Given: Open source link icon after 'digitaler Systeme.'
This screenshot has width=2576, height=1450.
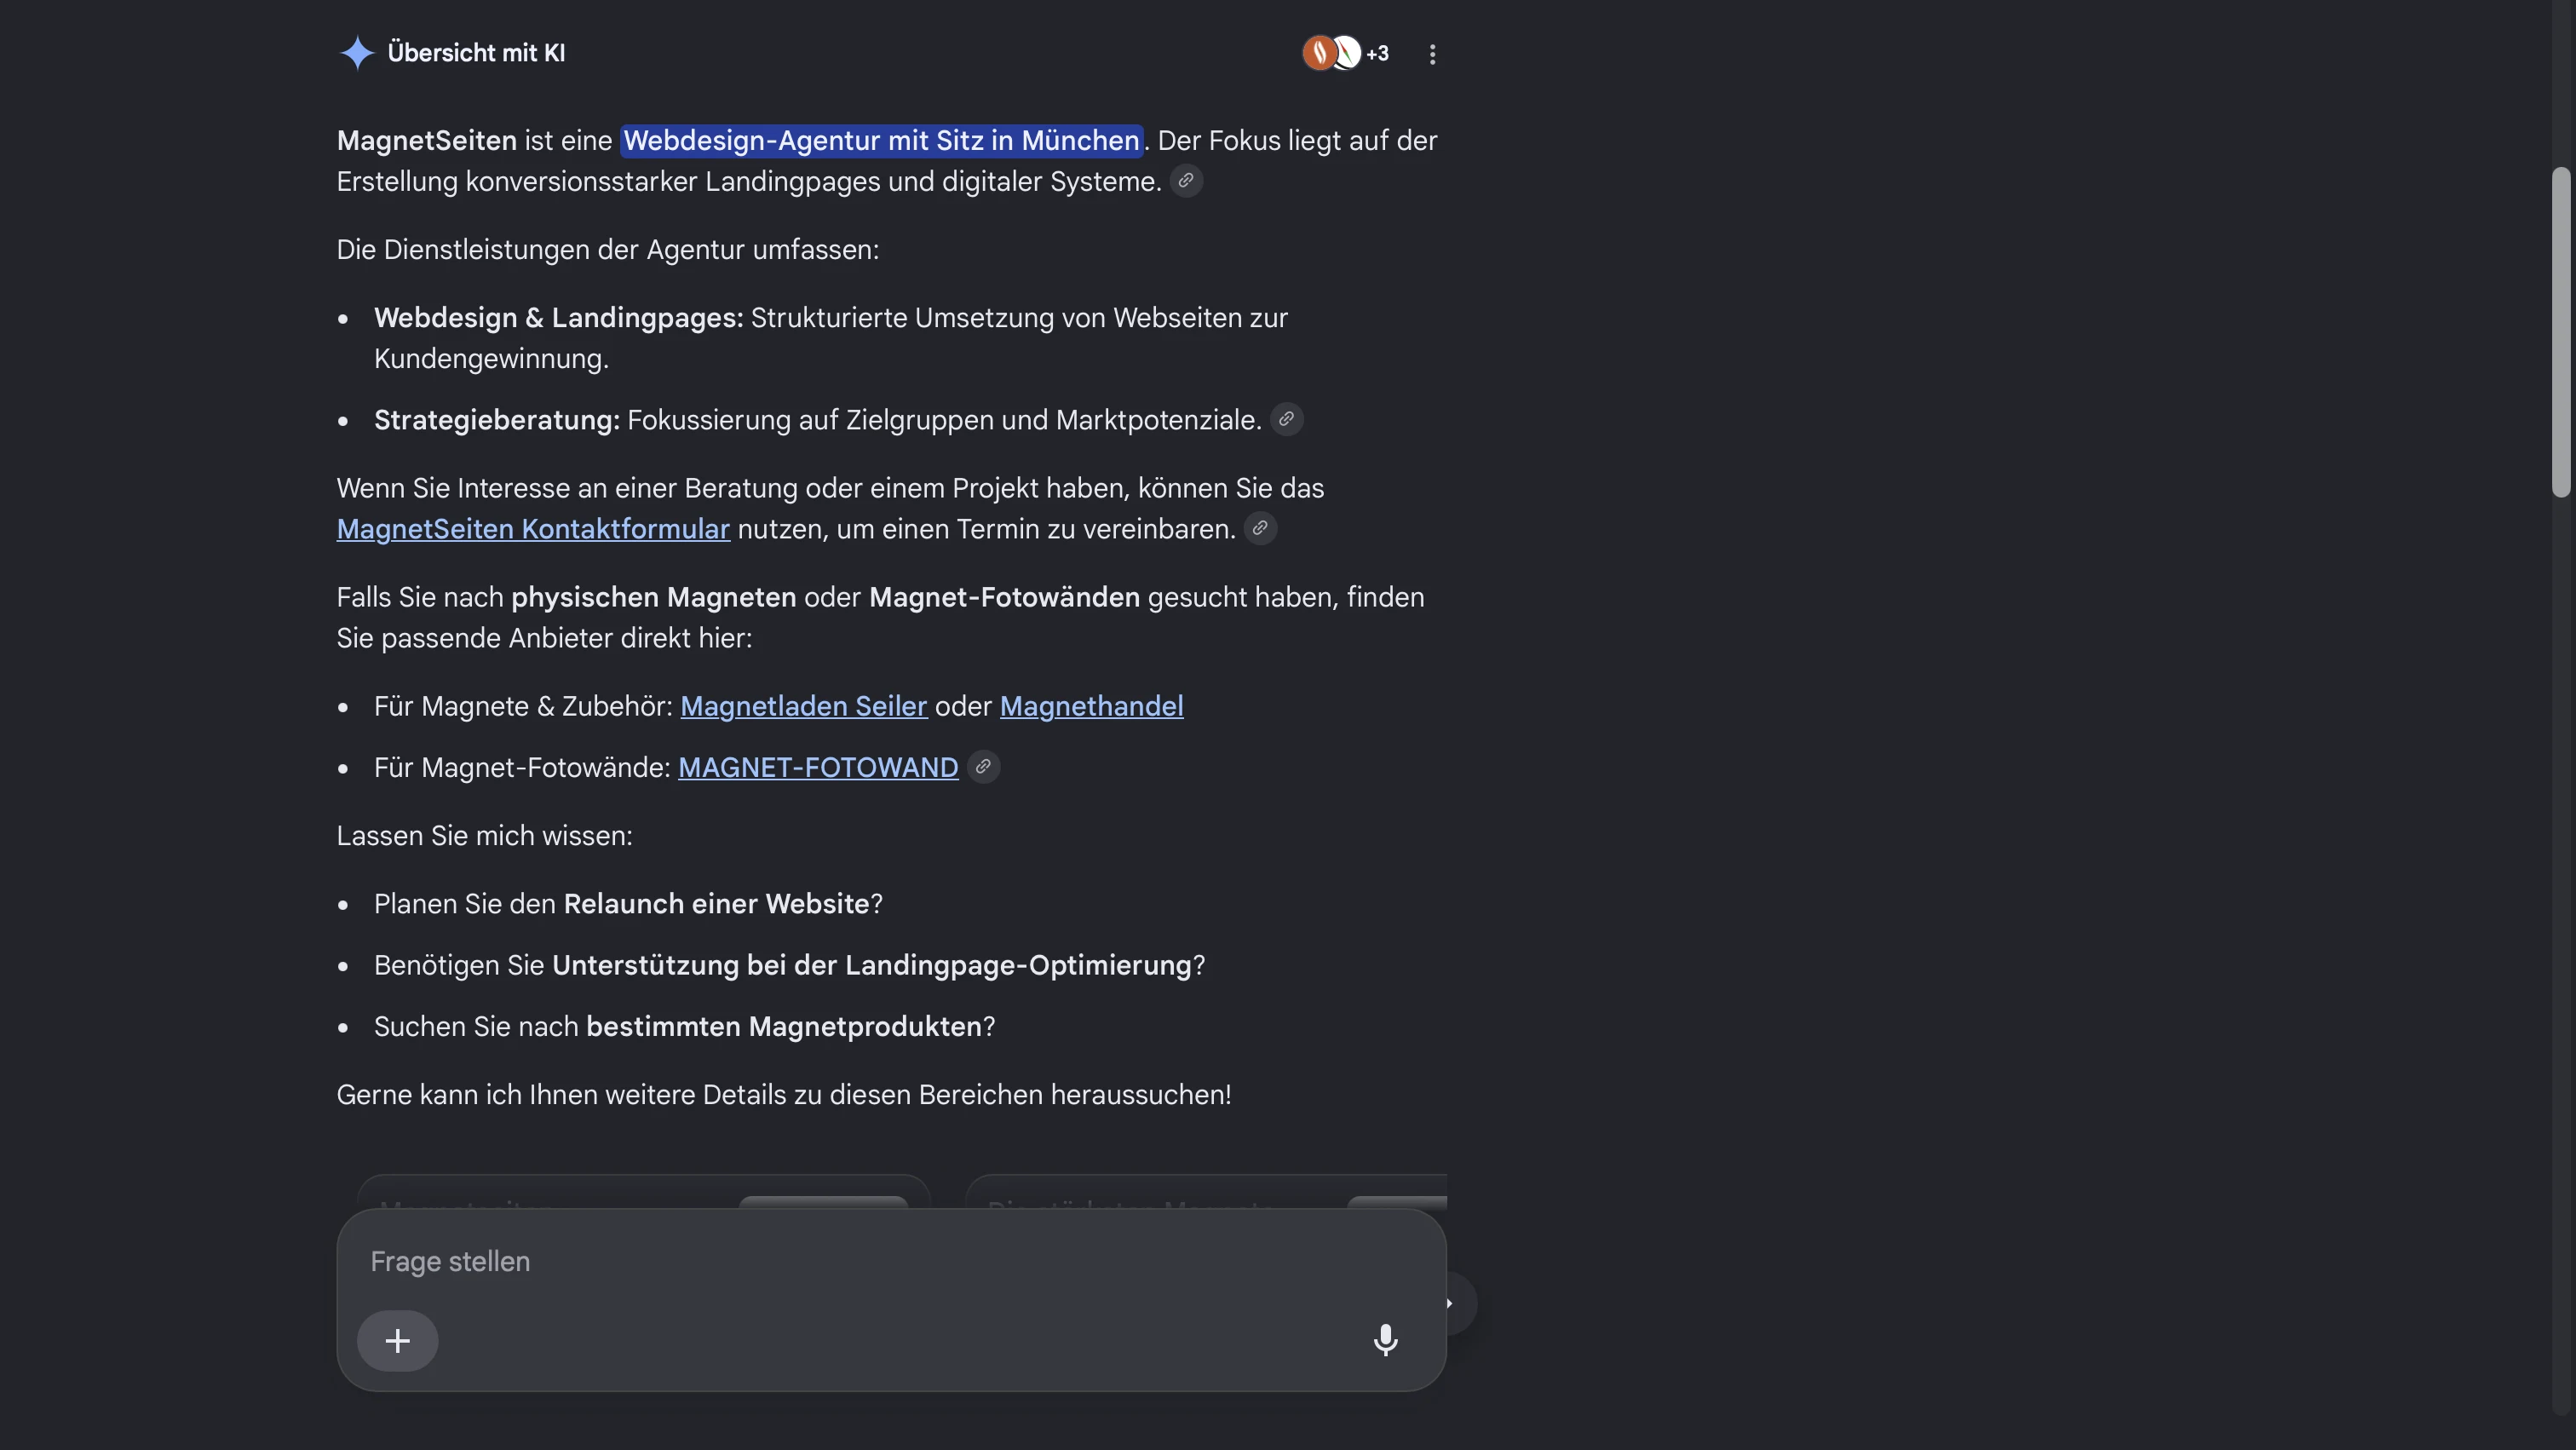Looking at the screenshot, I should pyautogui.click(x=1186, y=181).
